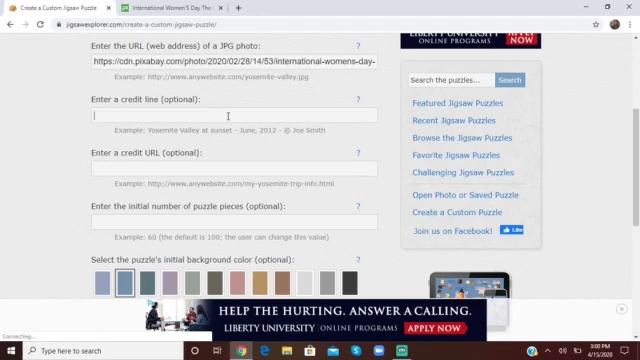Click the browser forward arrow

(x=25, y=24)
